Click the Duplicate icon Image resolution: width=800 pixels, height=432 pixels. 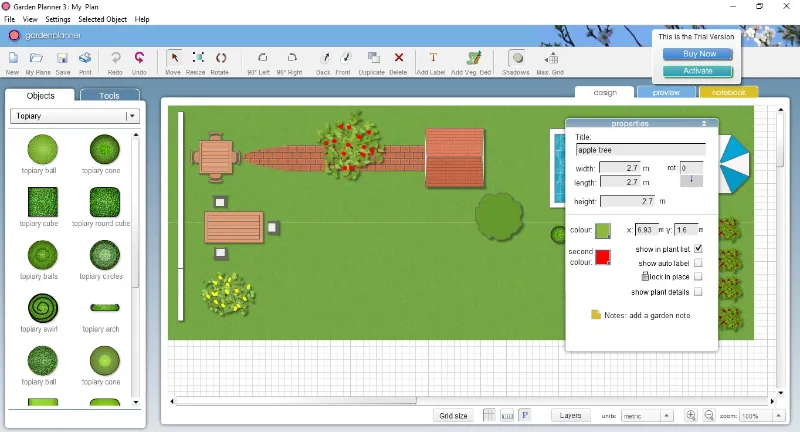point(372,60)
